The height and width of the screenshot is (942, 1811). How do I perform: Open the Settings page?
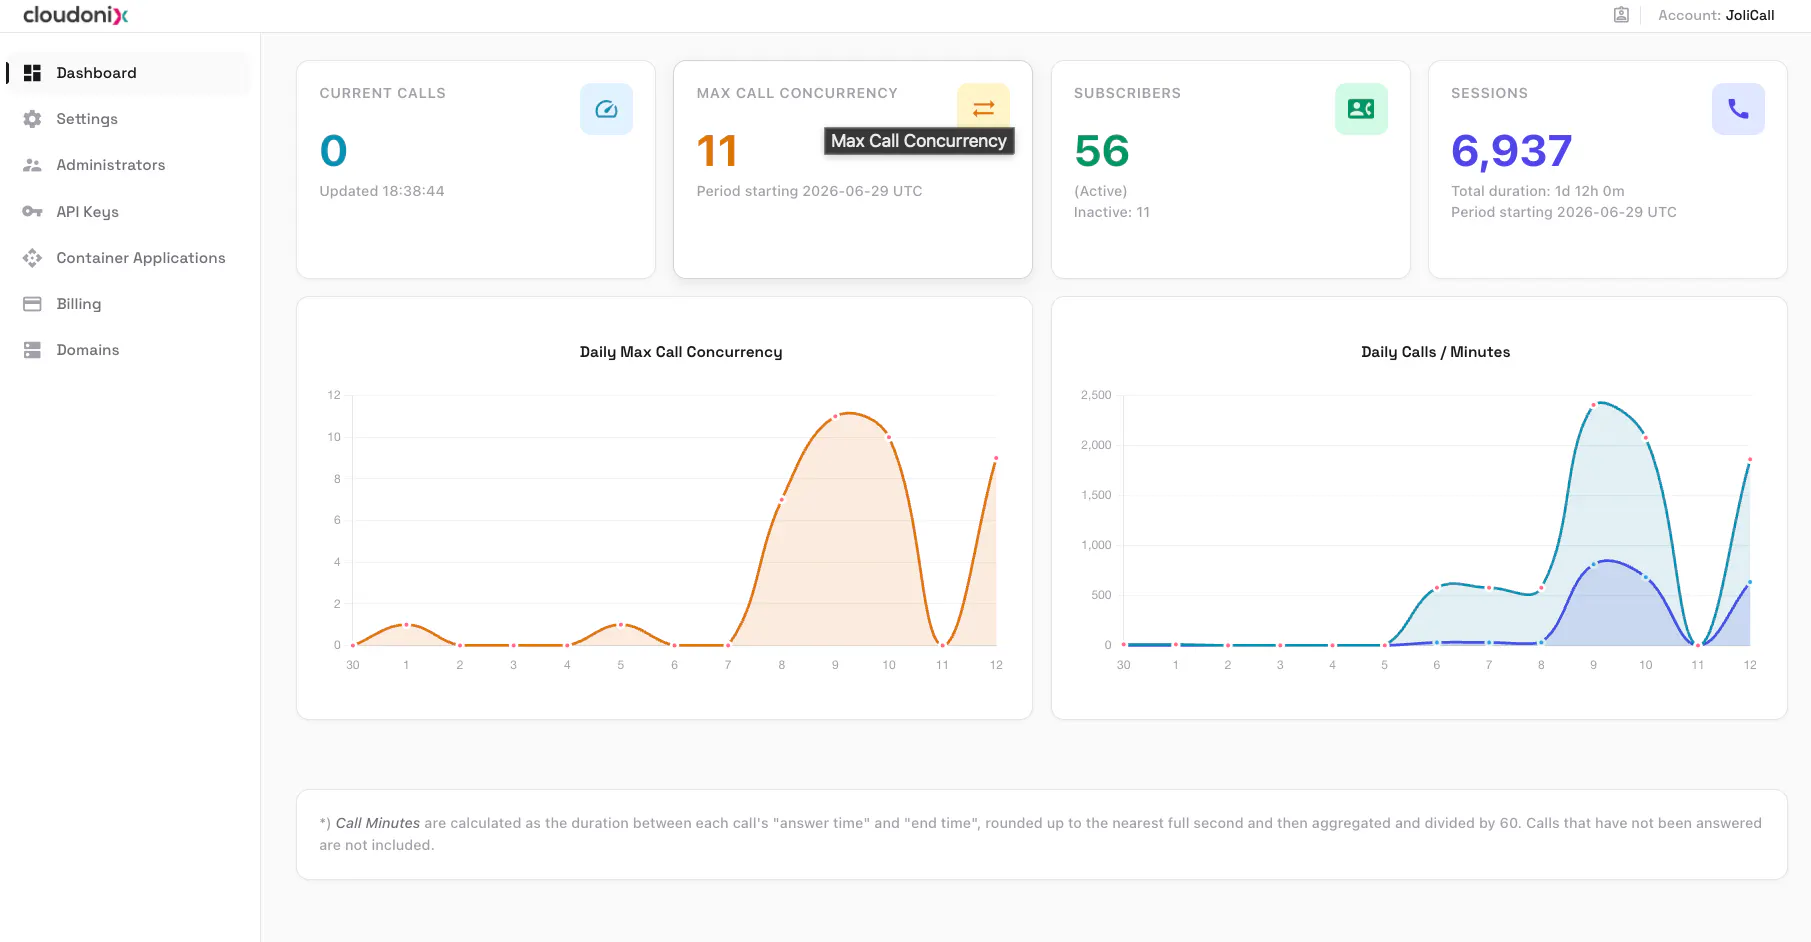pyautogui.click(x=129, y=119)
